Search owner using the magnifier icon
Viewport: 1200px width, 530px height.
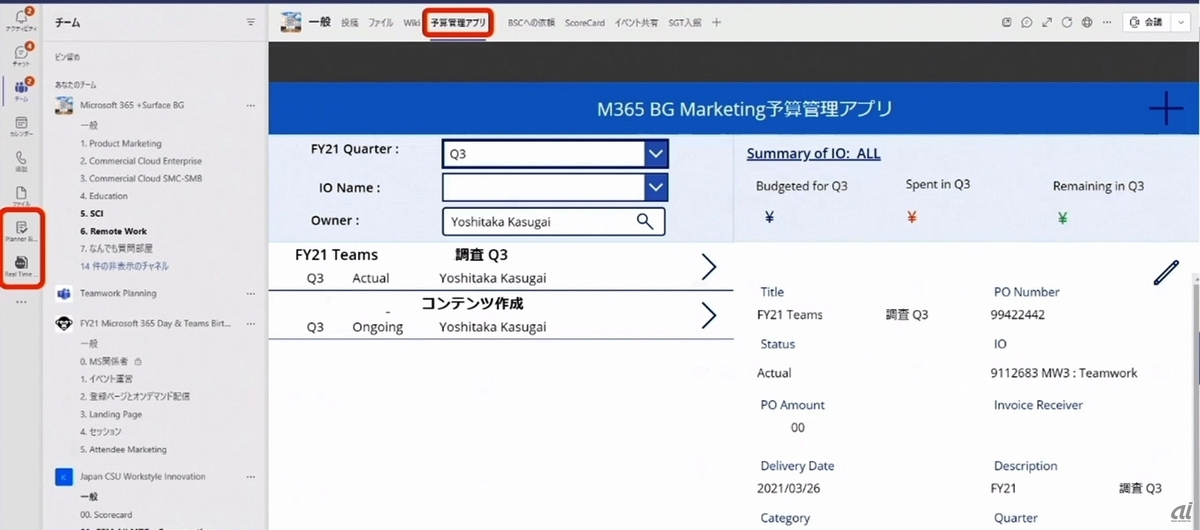coord(645,221)
